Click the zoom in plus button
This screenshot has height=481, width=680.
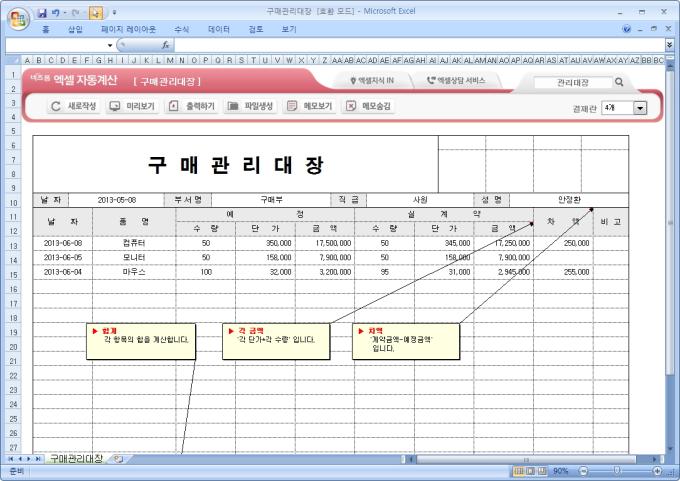(x=657, y=471)
